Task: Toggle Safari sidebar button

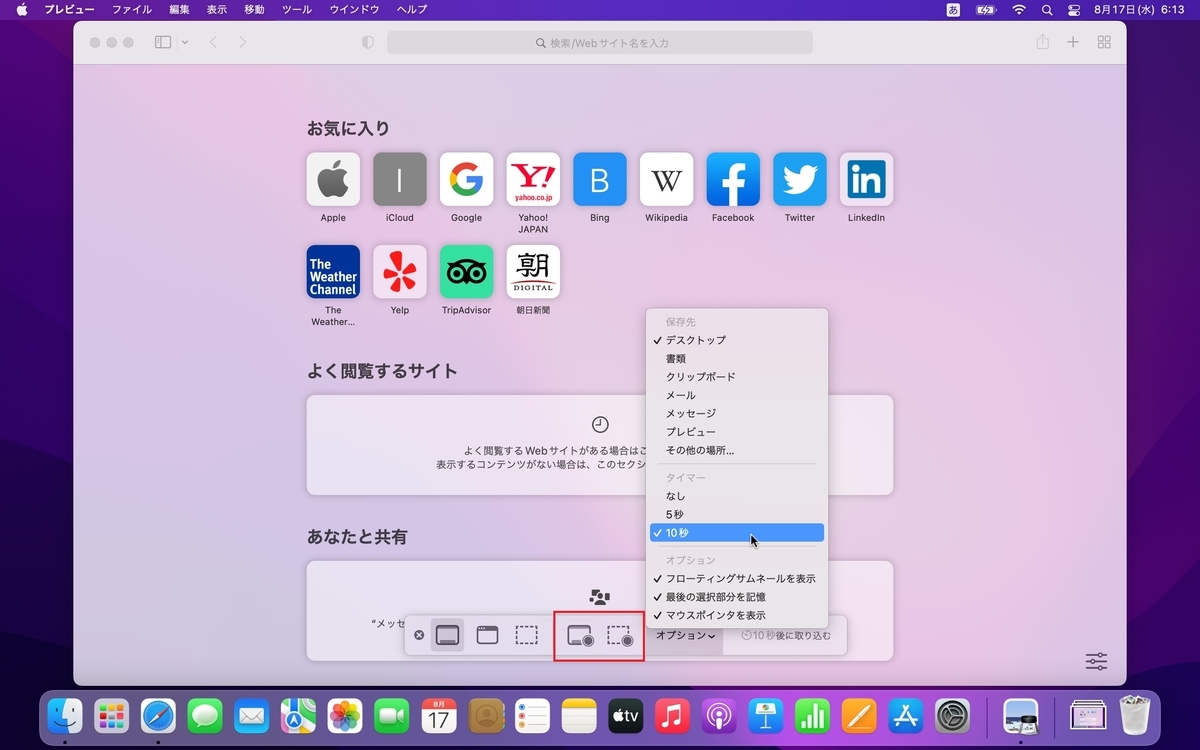Action: pos(163,43)
